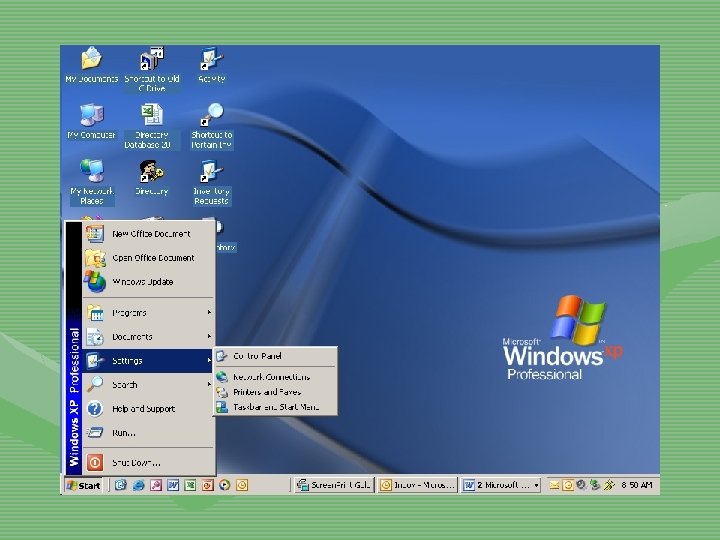Click the network connection tray icon
The height and width of the screenshot is (540, 720).
pos(595,485)
